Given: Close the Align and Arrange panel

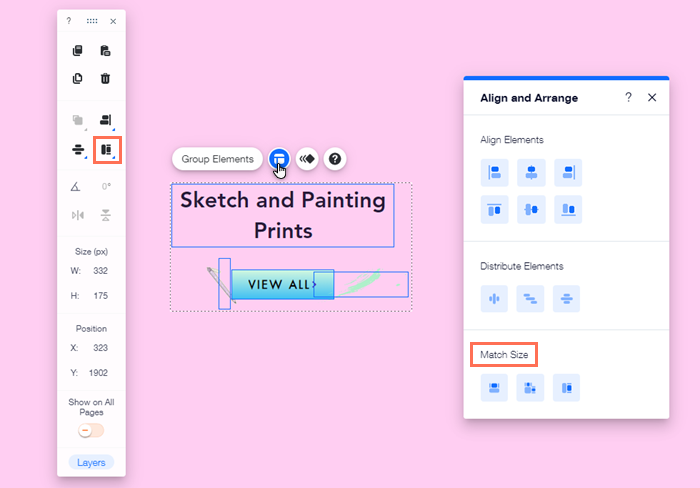Looking at the screenshot, I should tap(652, 97).
